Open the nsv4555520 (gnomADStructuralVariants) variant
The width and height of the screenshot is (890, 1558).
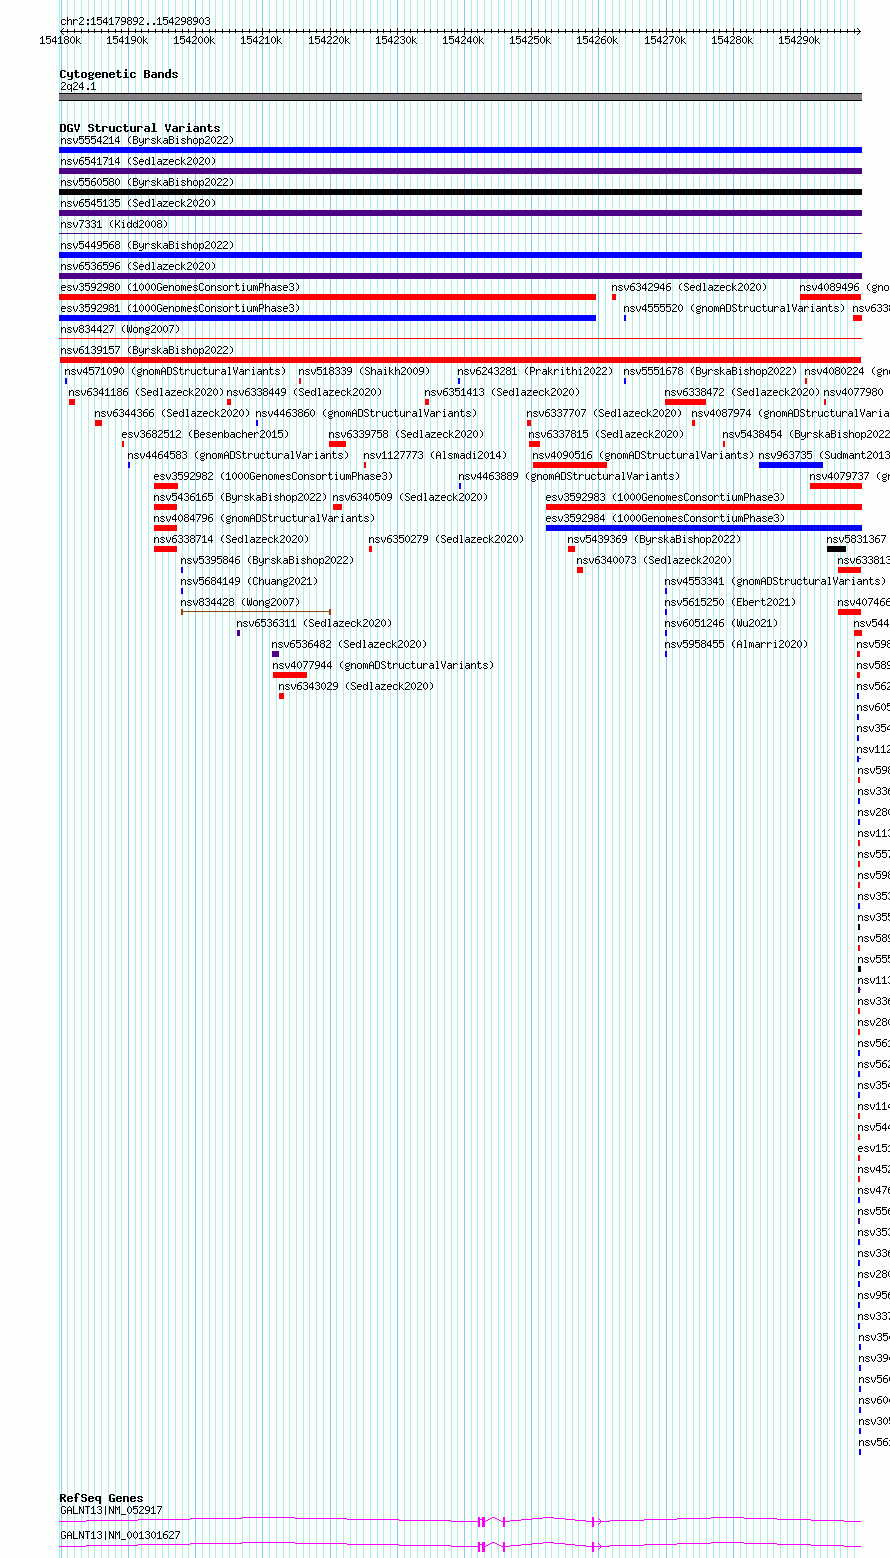[734, 309]
